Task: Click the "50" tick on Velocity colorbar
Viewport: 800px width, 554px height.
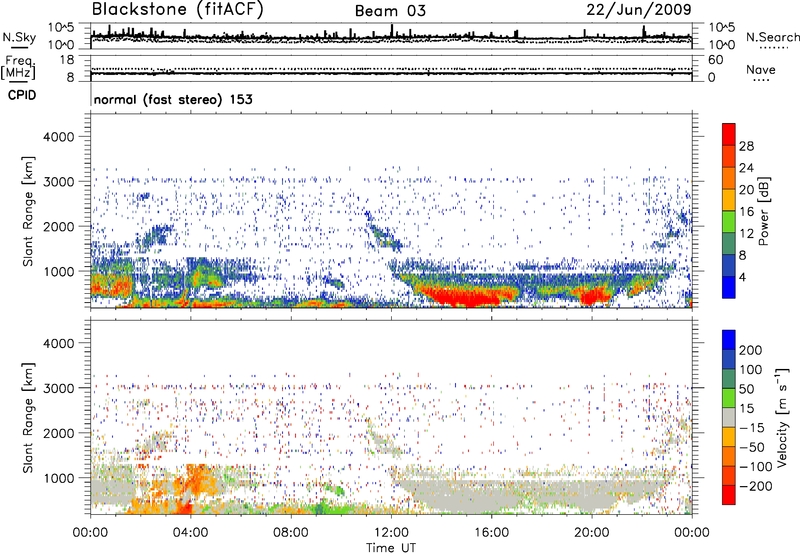Action: tap(746, 389)
